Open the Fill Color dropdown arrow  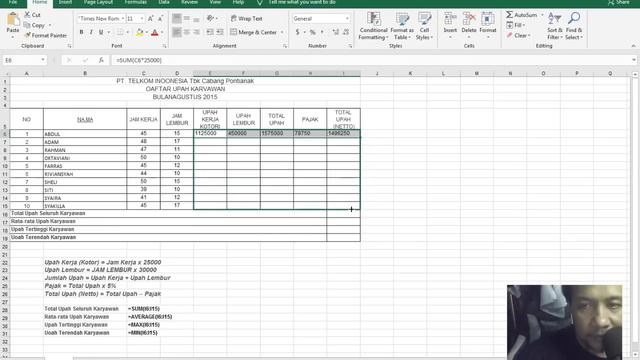click(x=147, y=32)
